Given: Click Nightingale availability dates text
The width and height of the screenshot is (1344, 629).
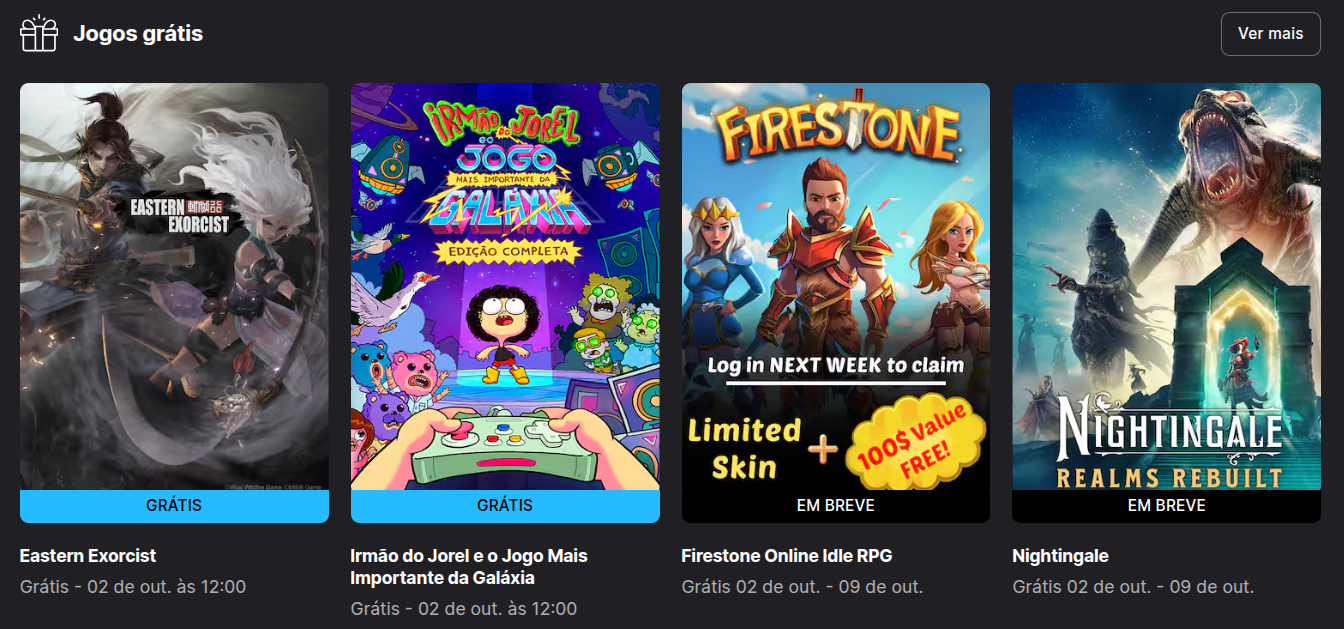Looking at the screenshot, I should (x=1133, y=587).
